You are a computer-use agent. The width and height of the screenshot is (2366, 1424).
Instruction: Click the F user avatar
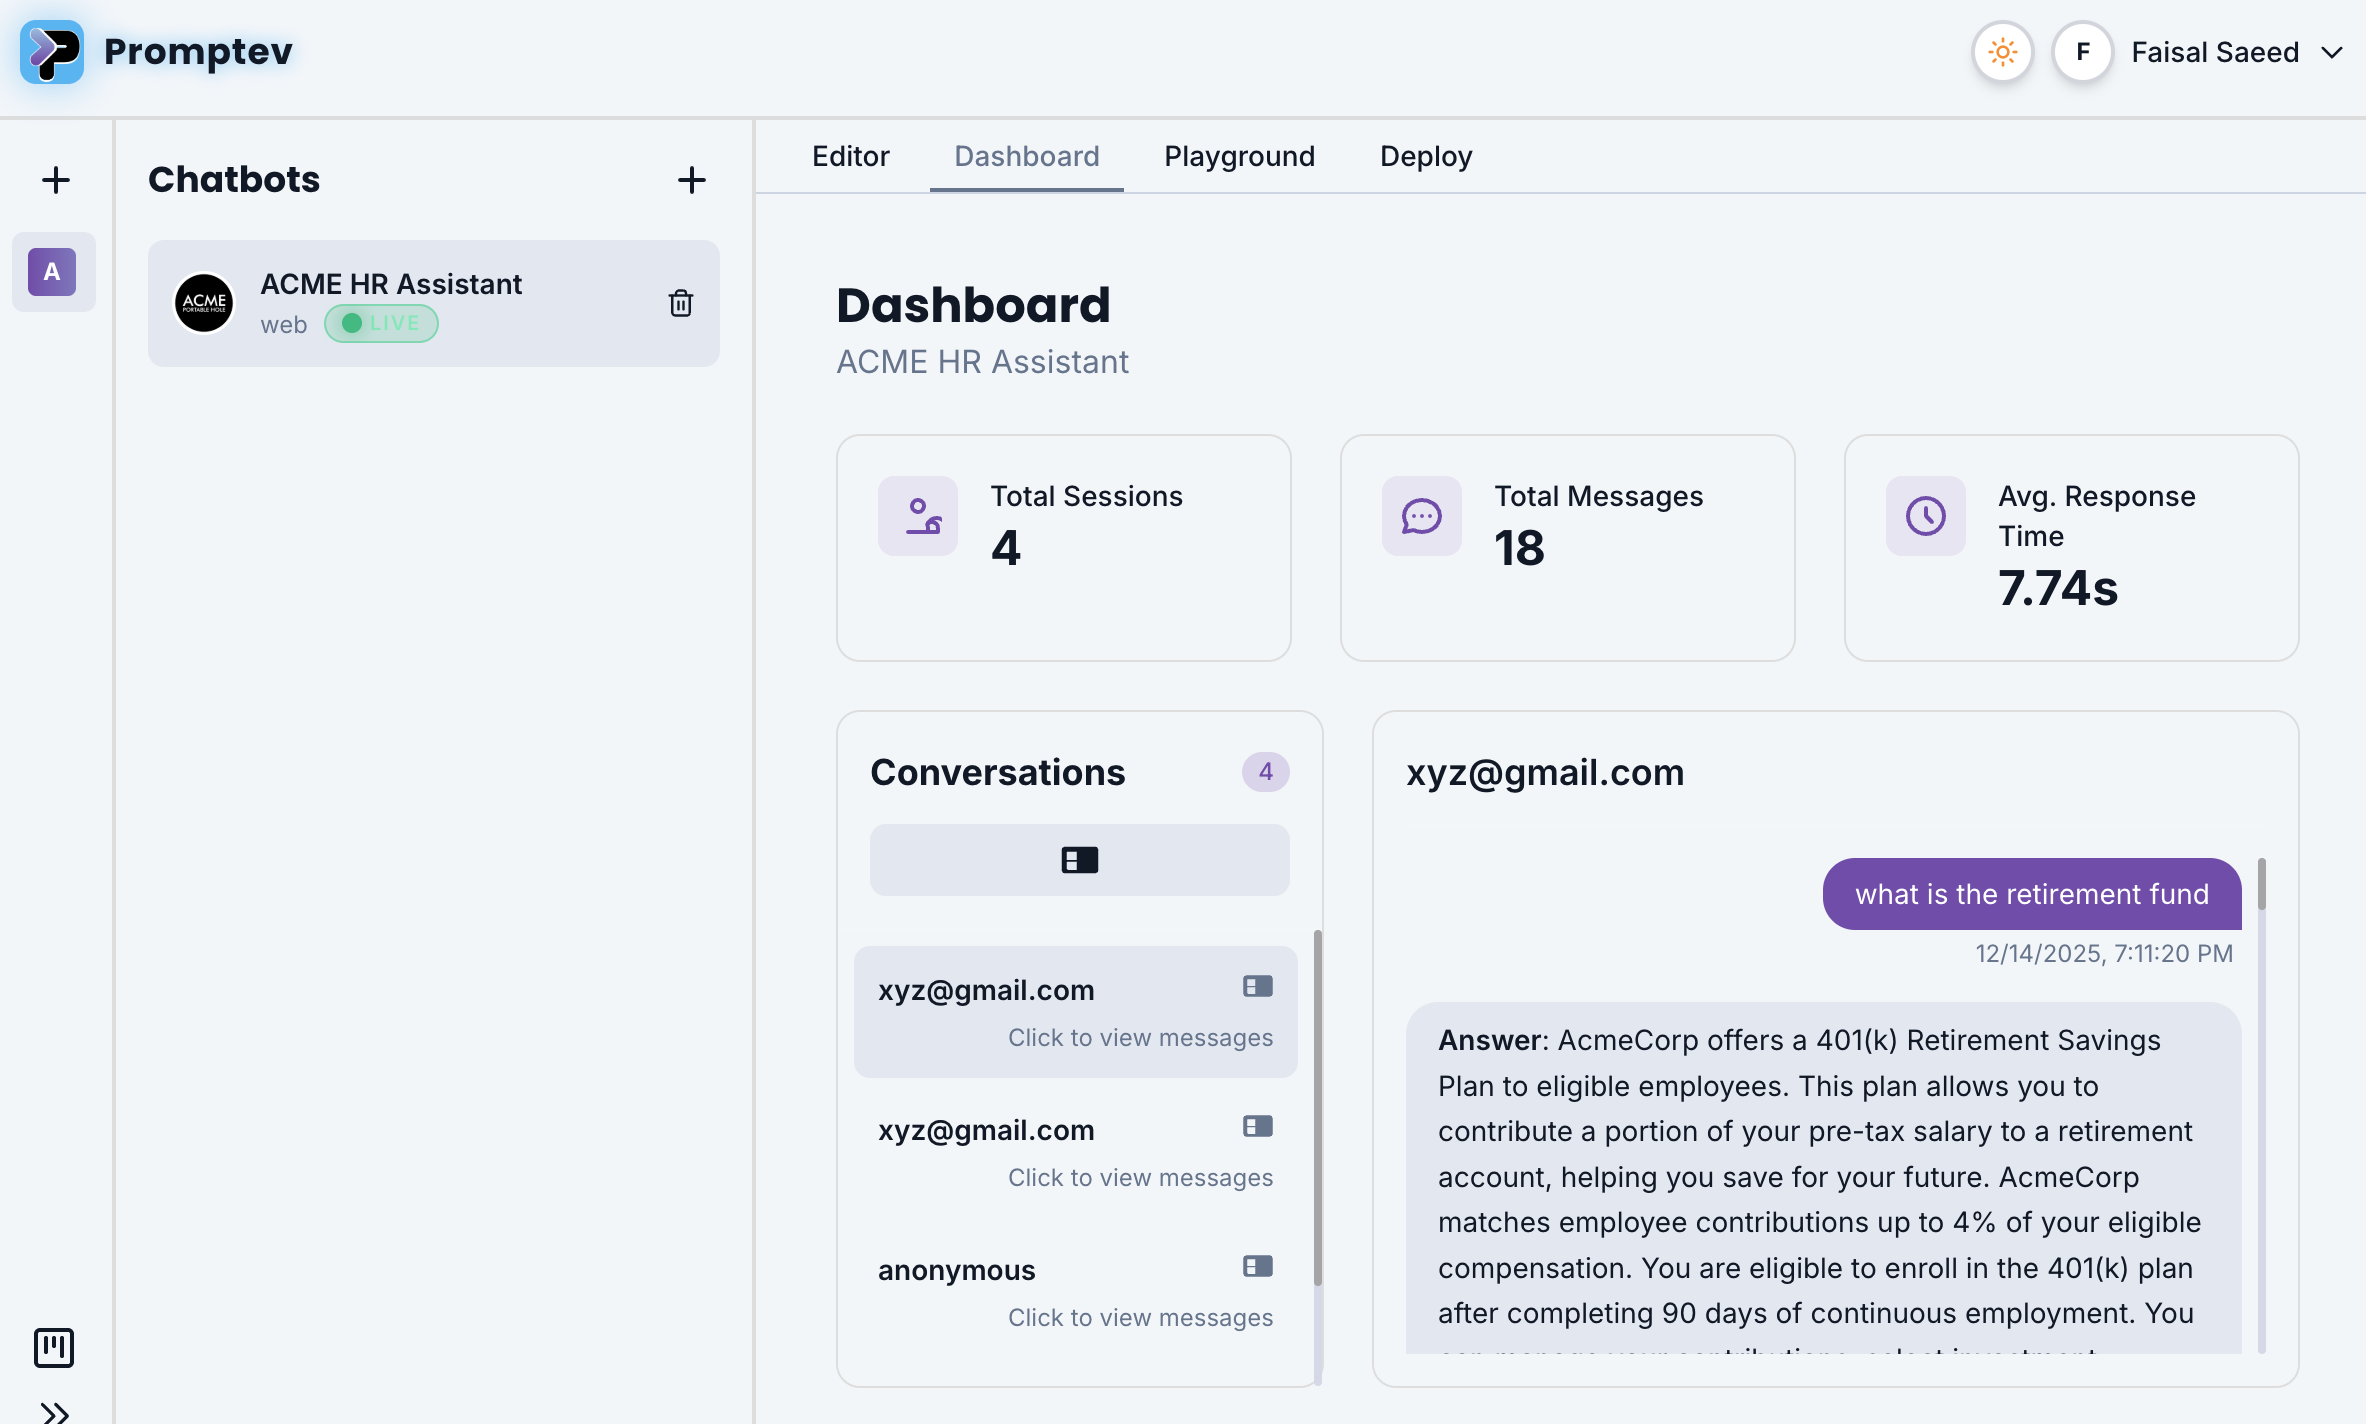[2082, 52]
